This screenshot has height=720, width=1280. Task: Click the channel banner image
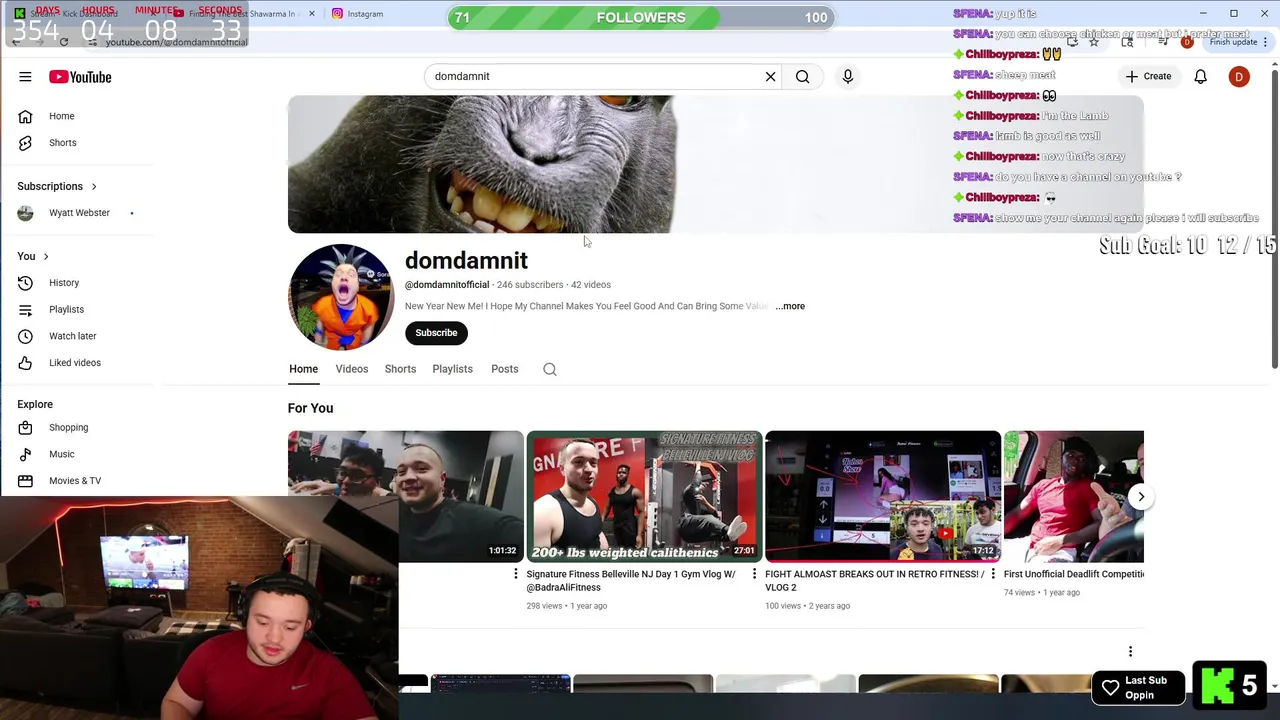click(x=715, y=165)
